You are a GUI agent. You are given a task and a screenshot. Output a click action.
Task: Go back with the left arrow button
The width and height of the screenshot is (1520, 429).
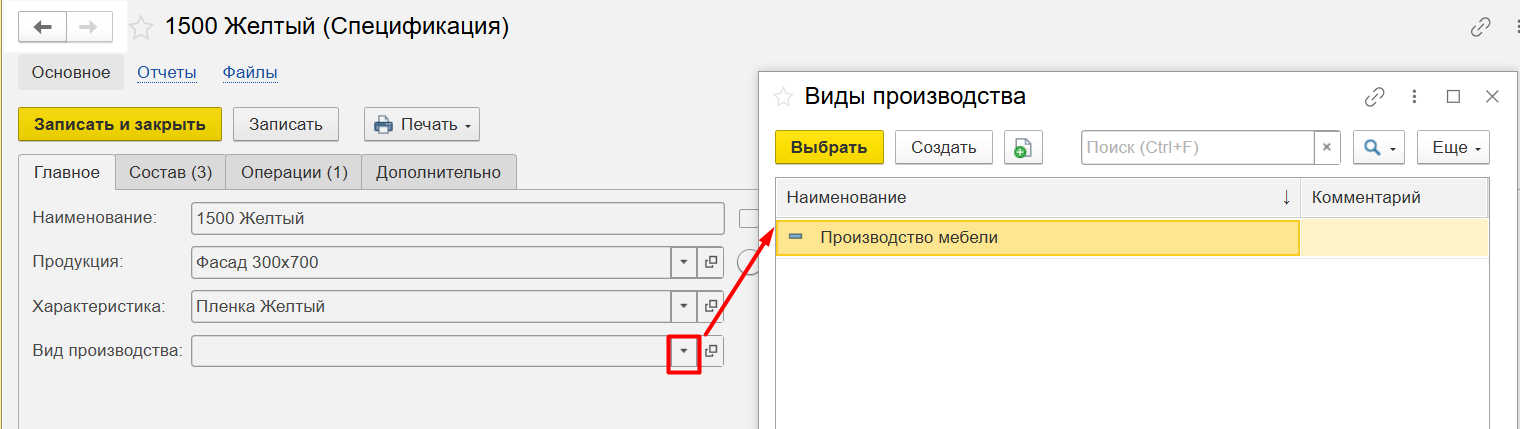(44, 27)
